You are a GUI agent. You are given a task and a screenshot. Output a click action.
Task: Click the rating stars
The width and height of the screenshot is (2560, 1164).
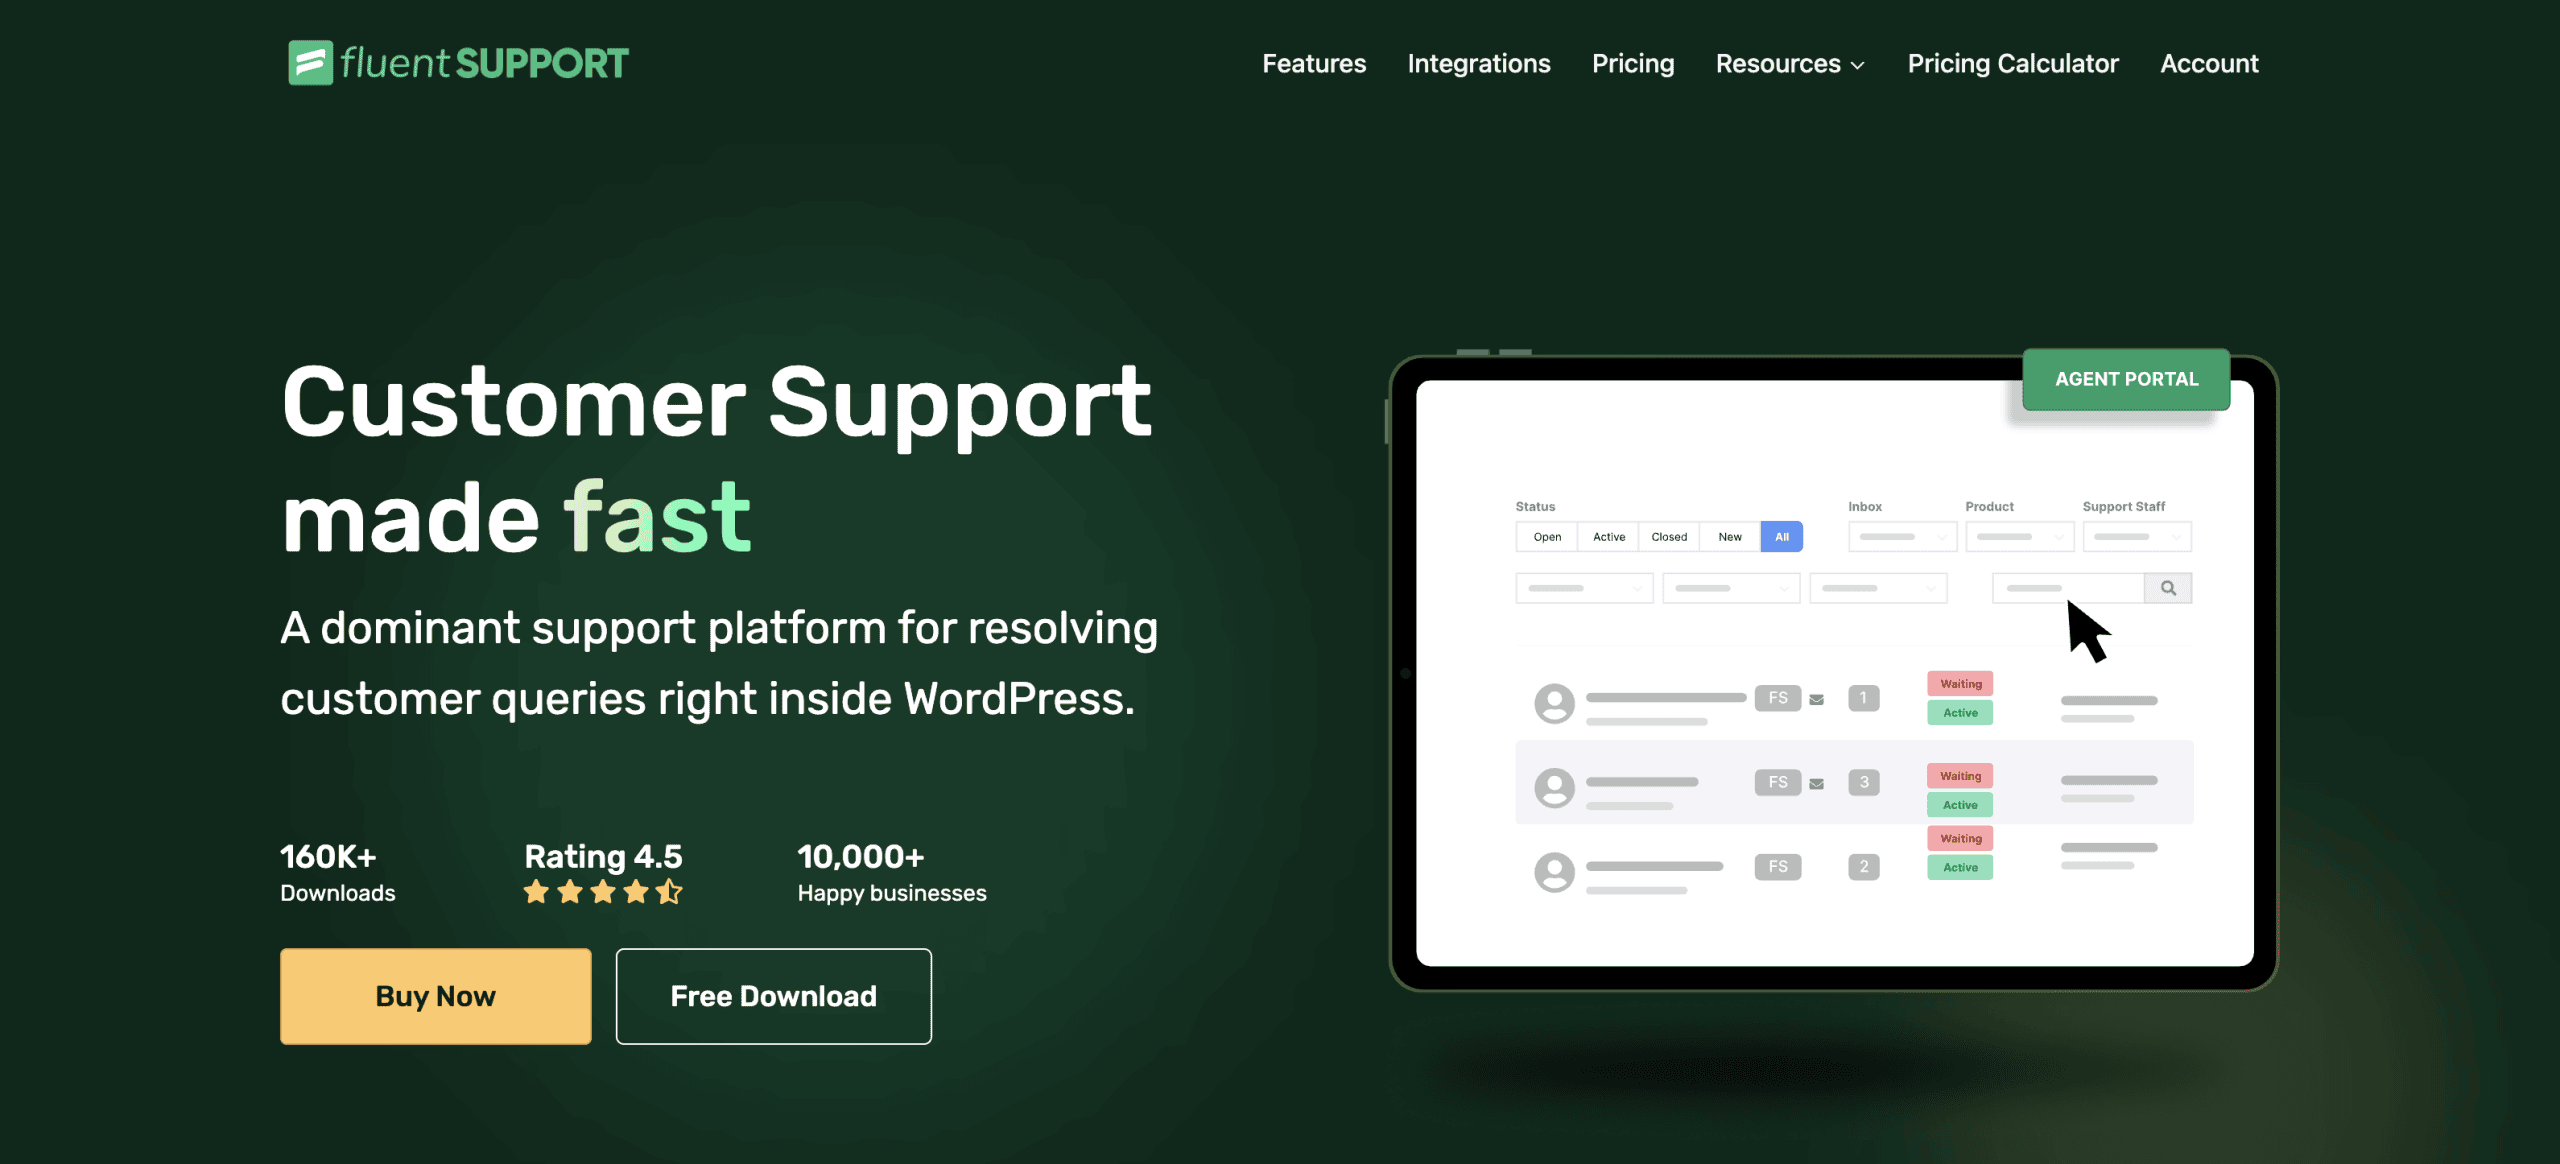coord(603,891)
